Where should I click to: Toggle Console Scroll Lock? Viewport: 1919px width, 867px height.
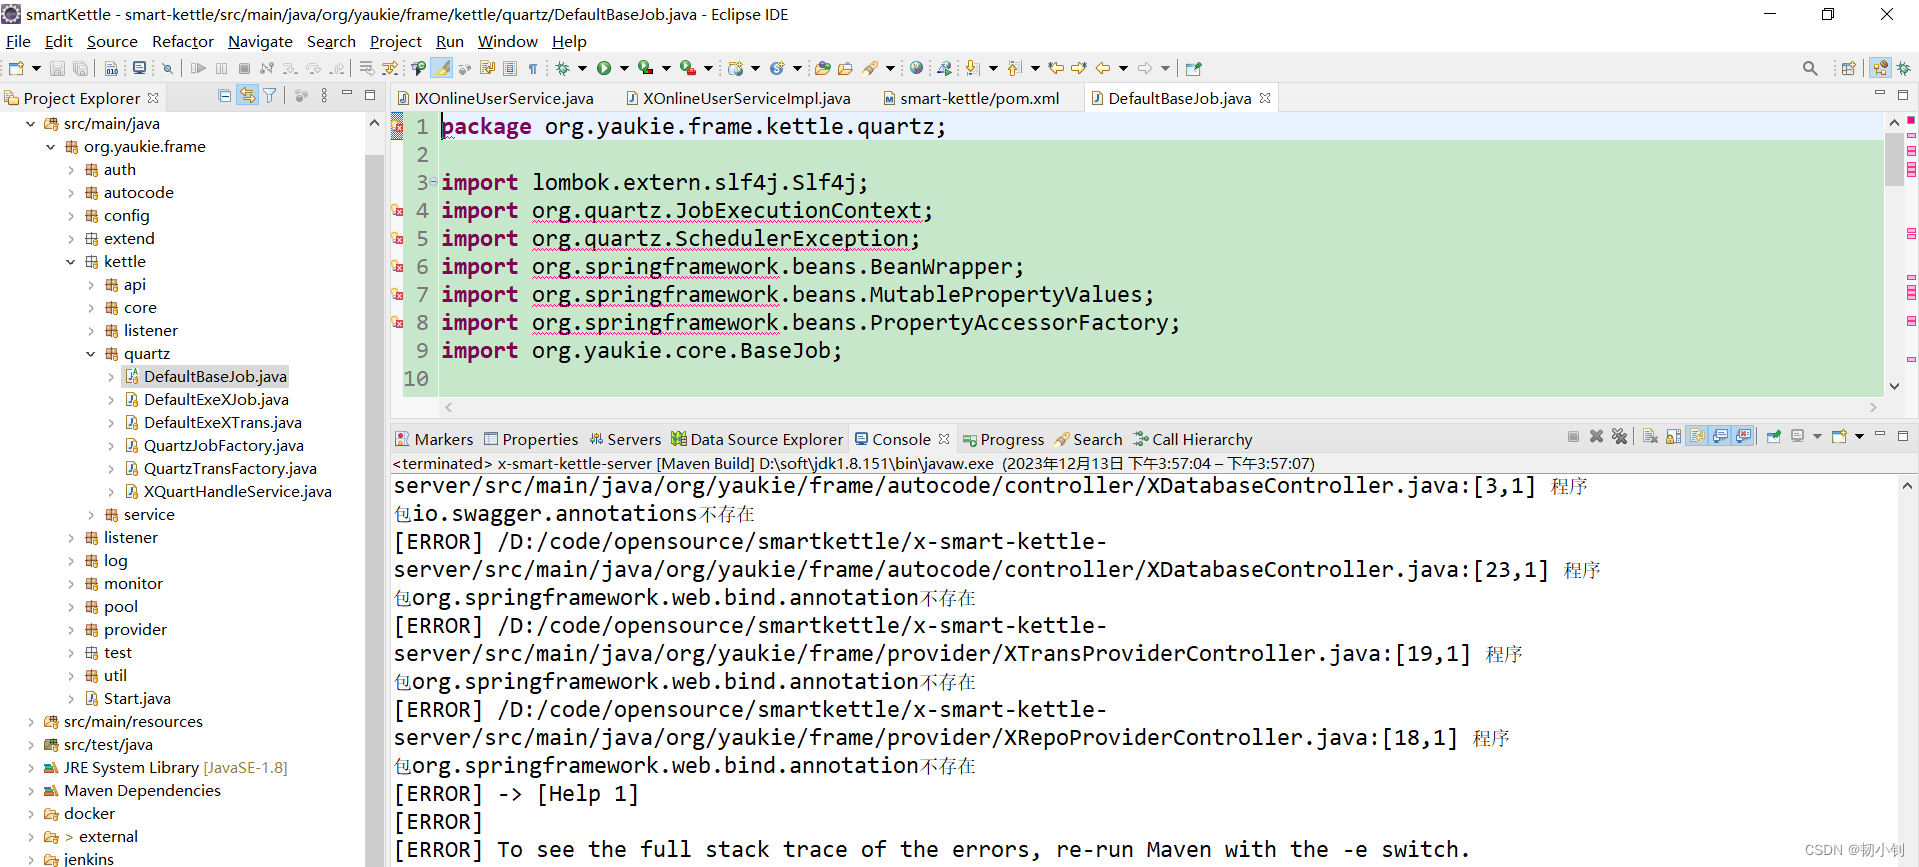click(x=1673, y=436)
